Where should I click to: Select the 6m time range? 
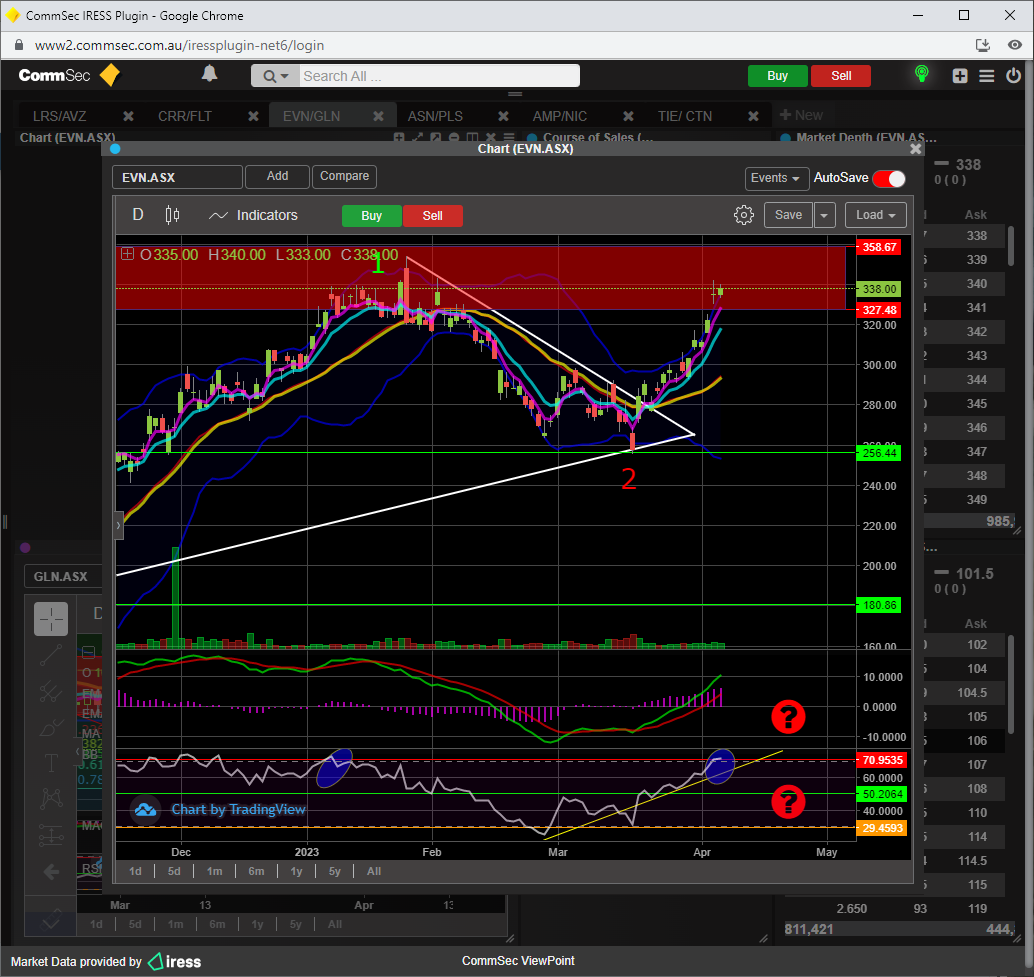(256, 871)
